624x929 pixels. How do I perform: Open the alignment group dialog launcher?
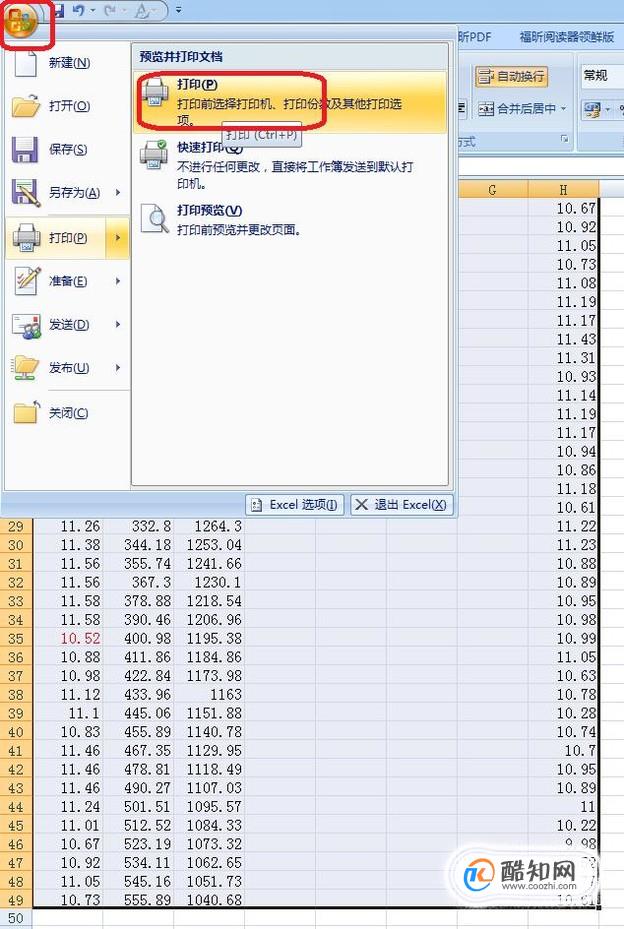tap(564, 139)
